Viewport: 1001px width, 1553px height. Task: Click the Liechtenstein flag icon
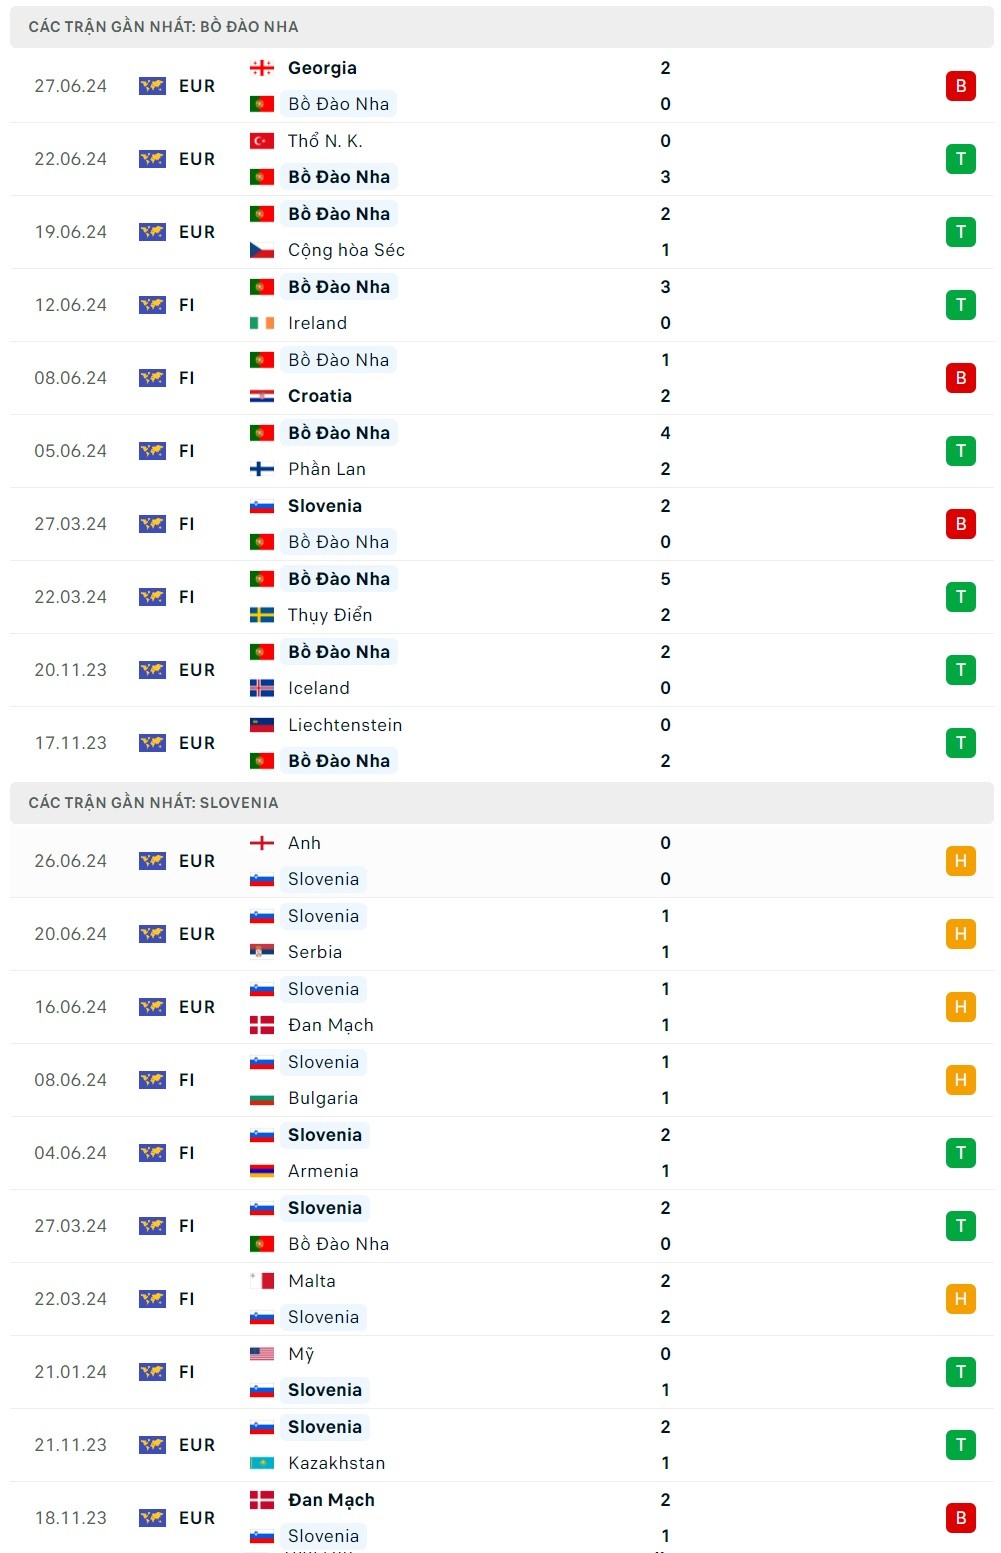pos(262,725)
